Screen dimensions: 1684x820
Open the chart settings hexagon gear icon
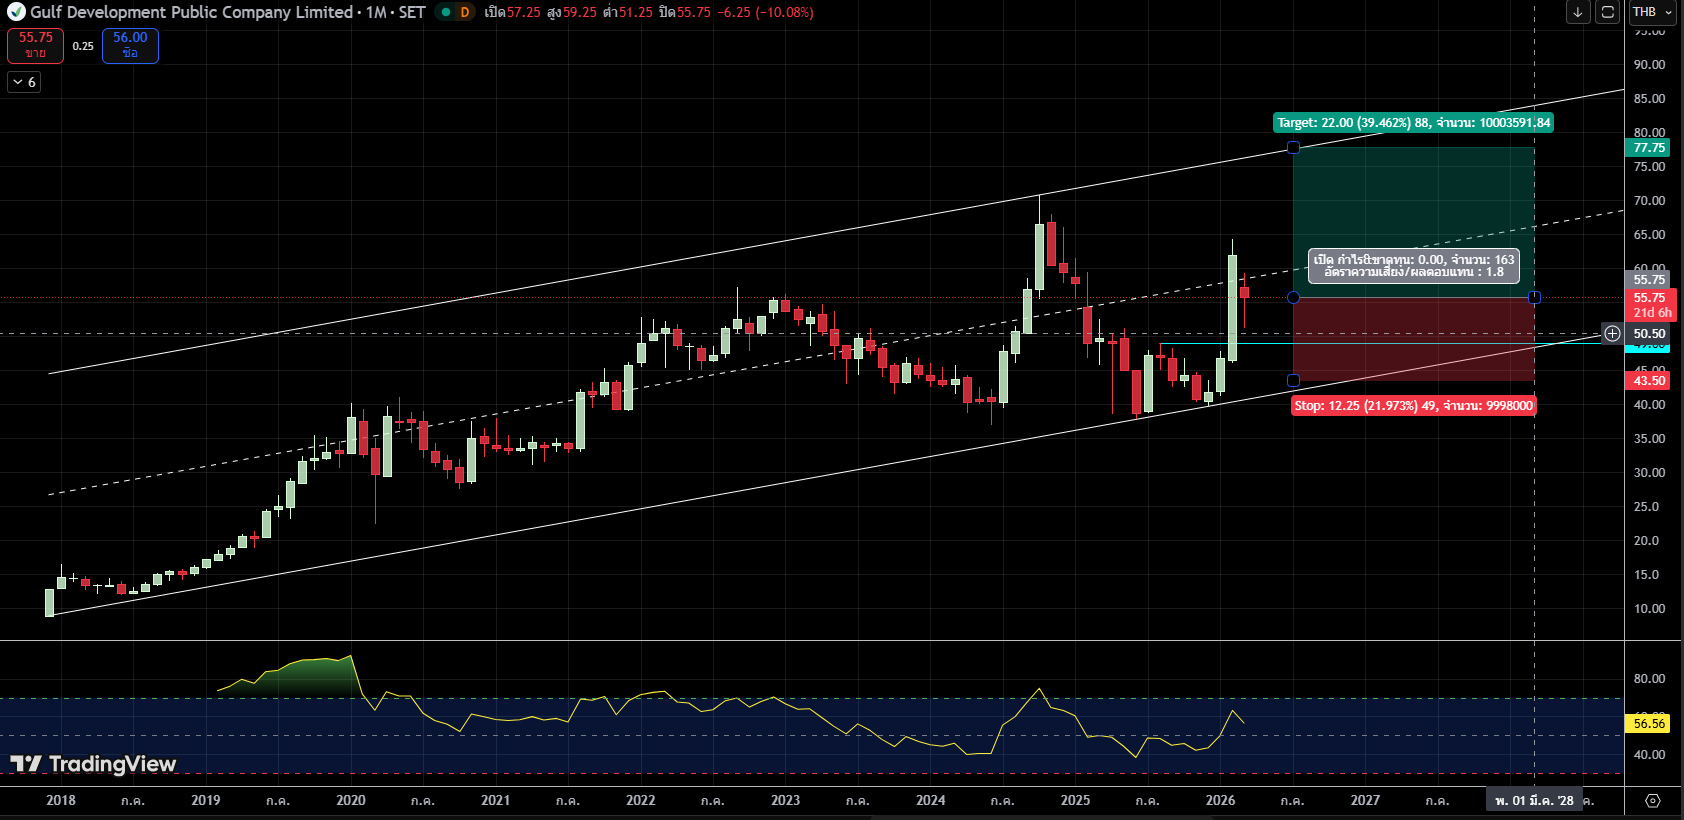click(1653, 800)
